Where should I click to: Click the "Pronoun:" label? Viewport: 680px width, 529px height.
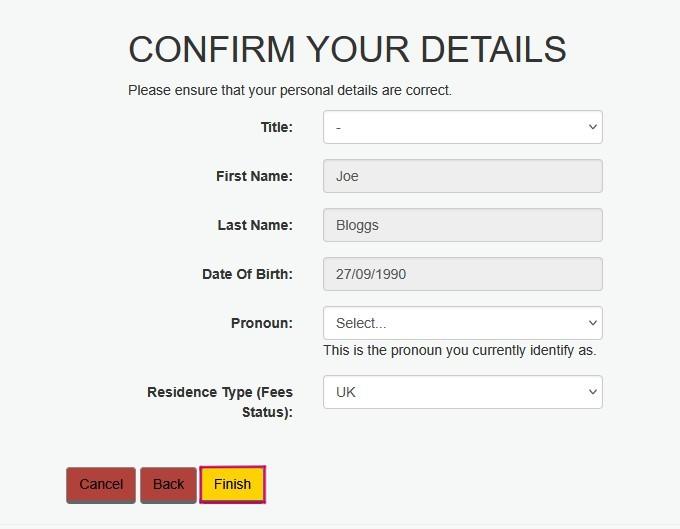[x=261, y=323]
